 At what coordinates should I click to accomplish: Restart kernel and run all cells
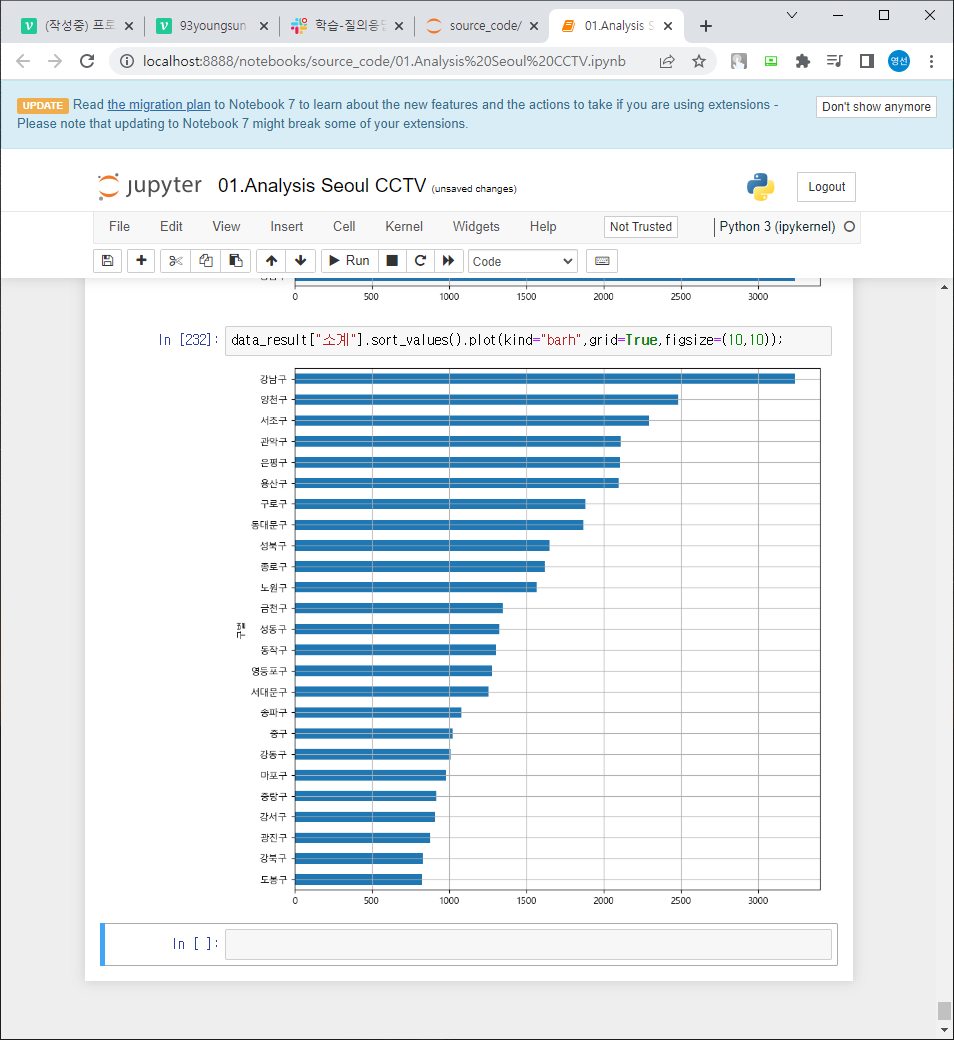pyautogui.click(x=448, y=261)
